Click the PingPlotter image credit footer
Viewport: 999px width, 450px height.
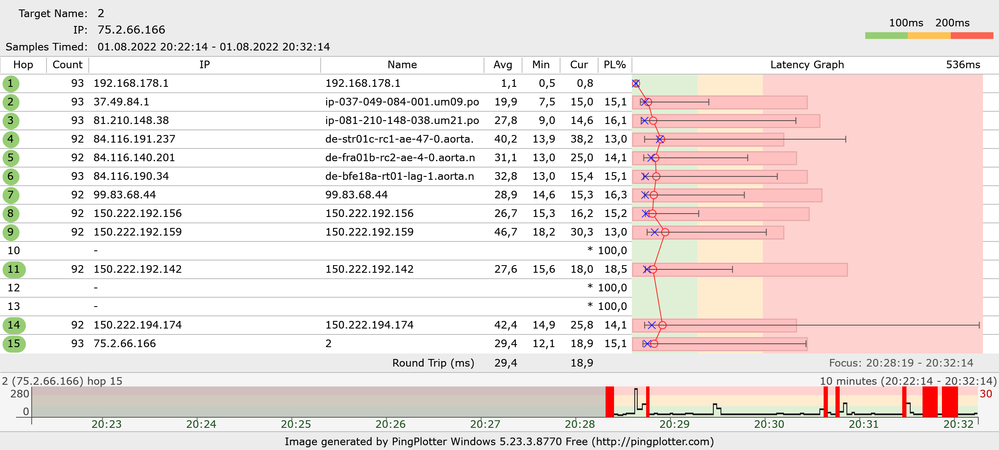click(499, 441)
